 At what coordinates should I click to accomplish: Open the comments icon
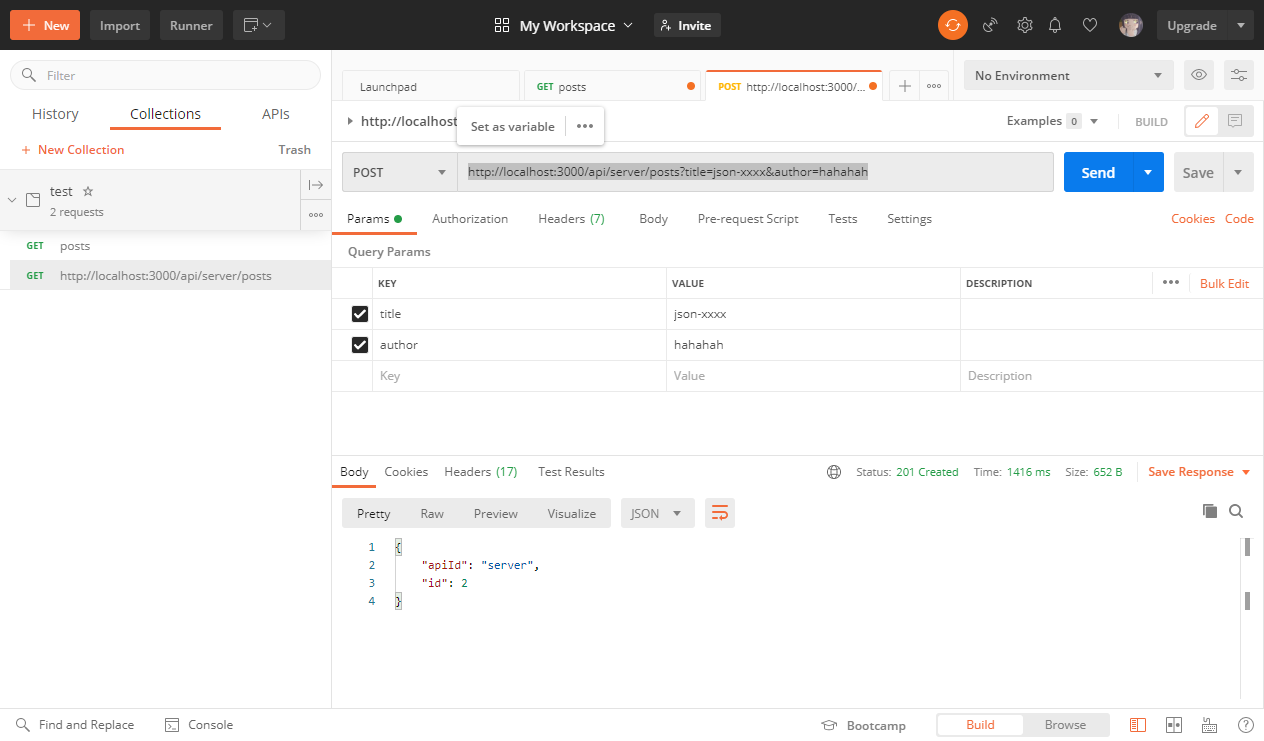[1235, 121]
